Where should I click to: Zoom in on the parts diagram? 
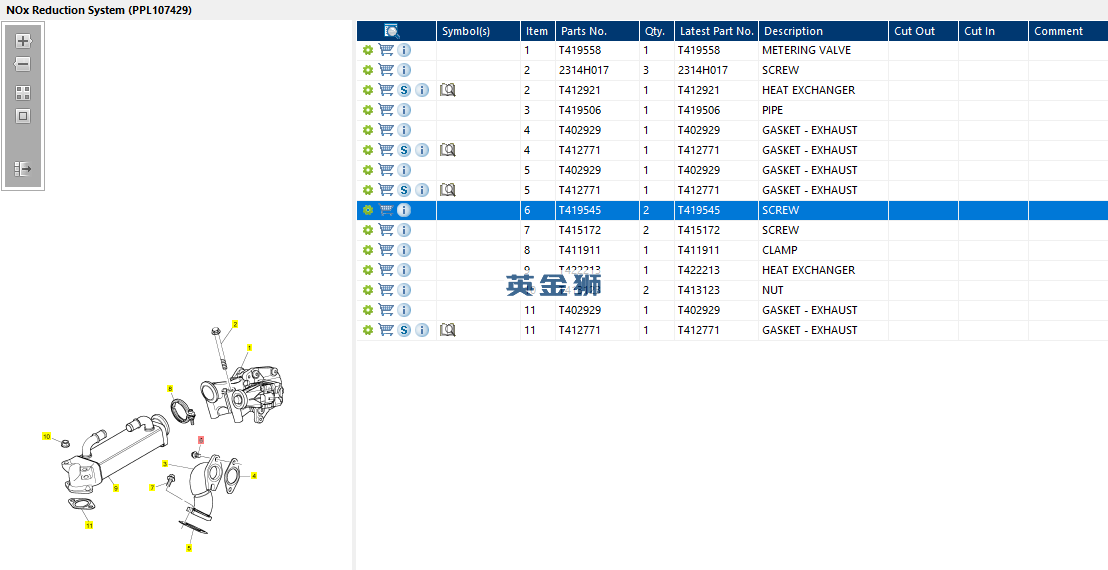[23, 41]
